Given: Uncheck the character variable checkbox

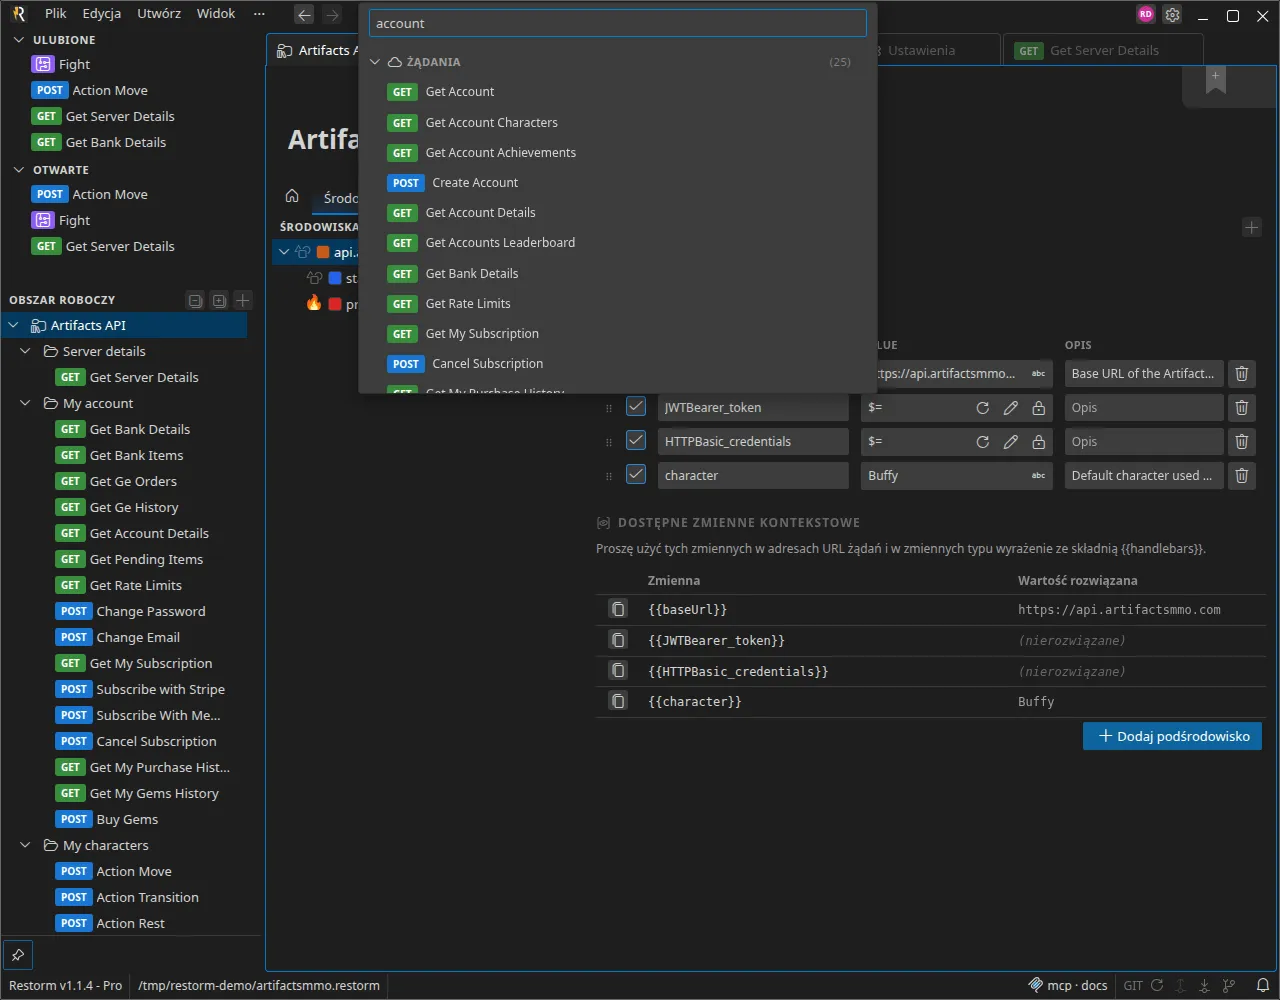Looking at the screenshot, I should coord(636,475).
